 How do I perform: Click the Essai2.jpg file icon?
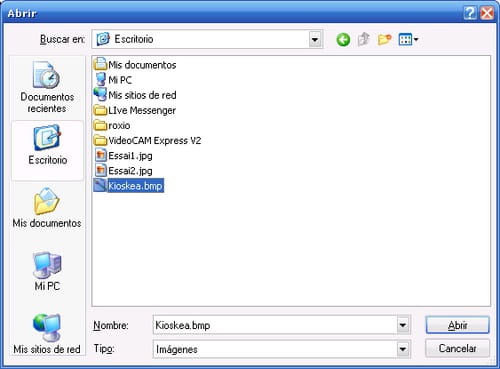(100, 171)
